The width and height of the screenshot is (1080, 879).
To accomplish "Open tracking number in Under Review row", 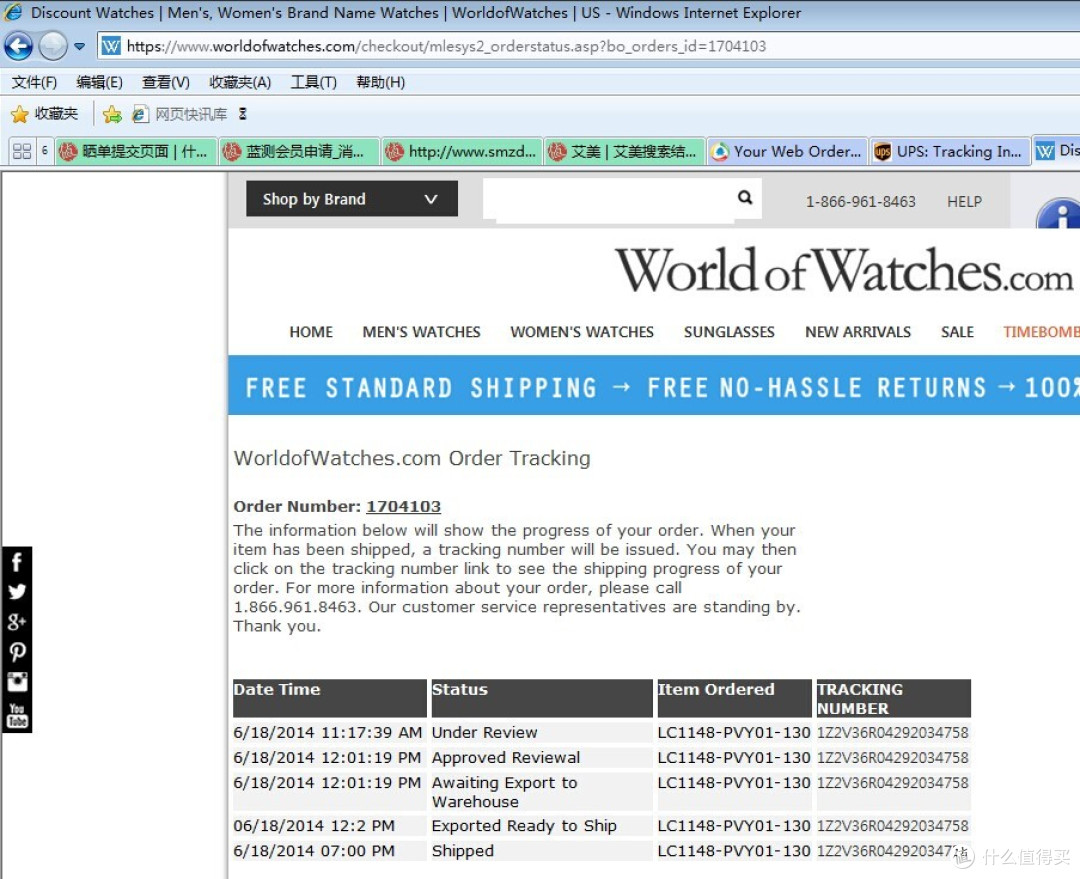I will pyautogui.click(x=893, y=732).
